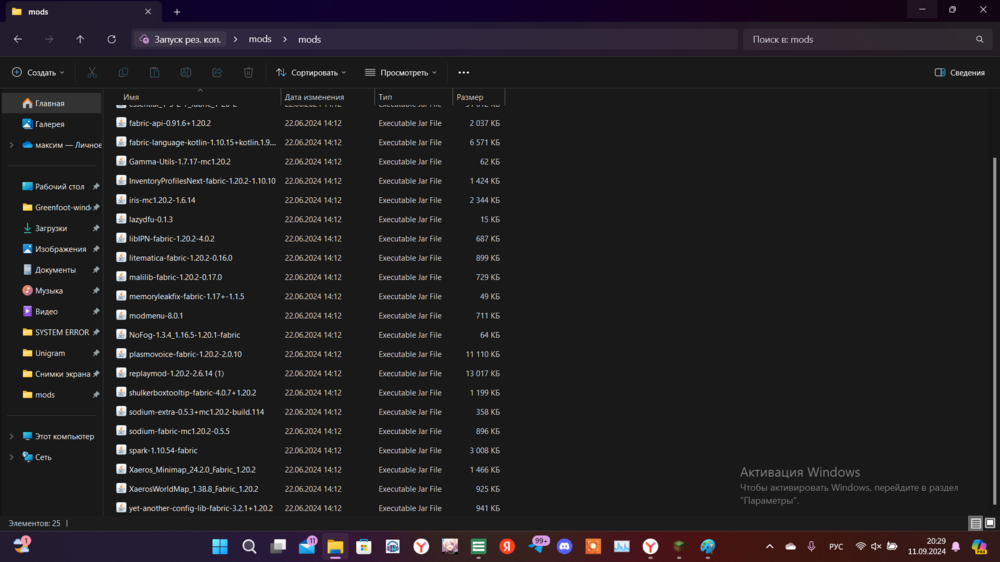Open the three-dots more options menu

point(464,73)
